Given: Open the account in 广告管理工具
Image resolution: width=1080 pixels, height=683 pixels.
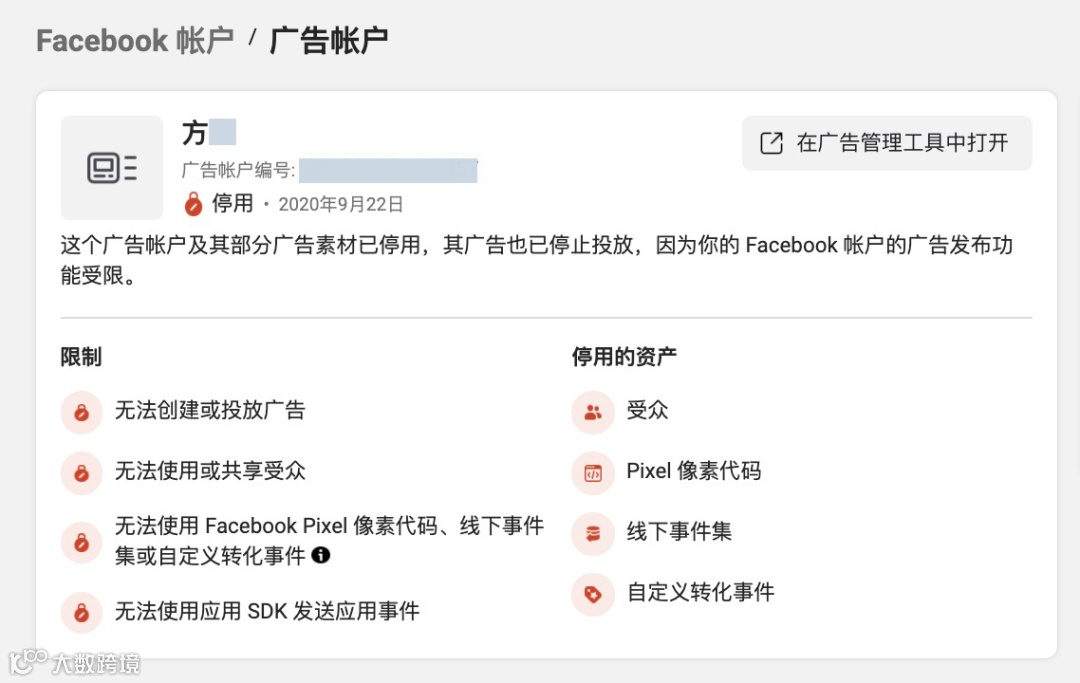Looking at the screenshot, I should [886, 143].
